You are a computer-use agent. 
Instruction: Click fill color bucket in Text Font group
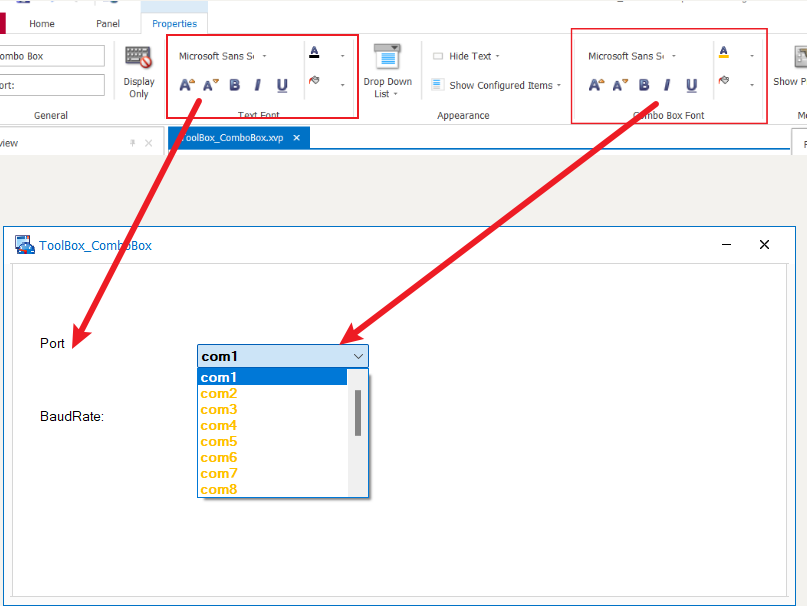[314, 80]
